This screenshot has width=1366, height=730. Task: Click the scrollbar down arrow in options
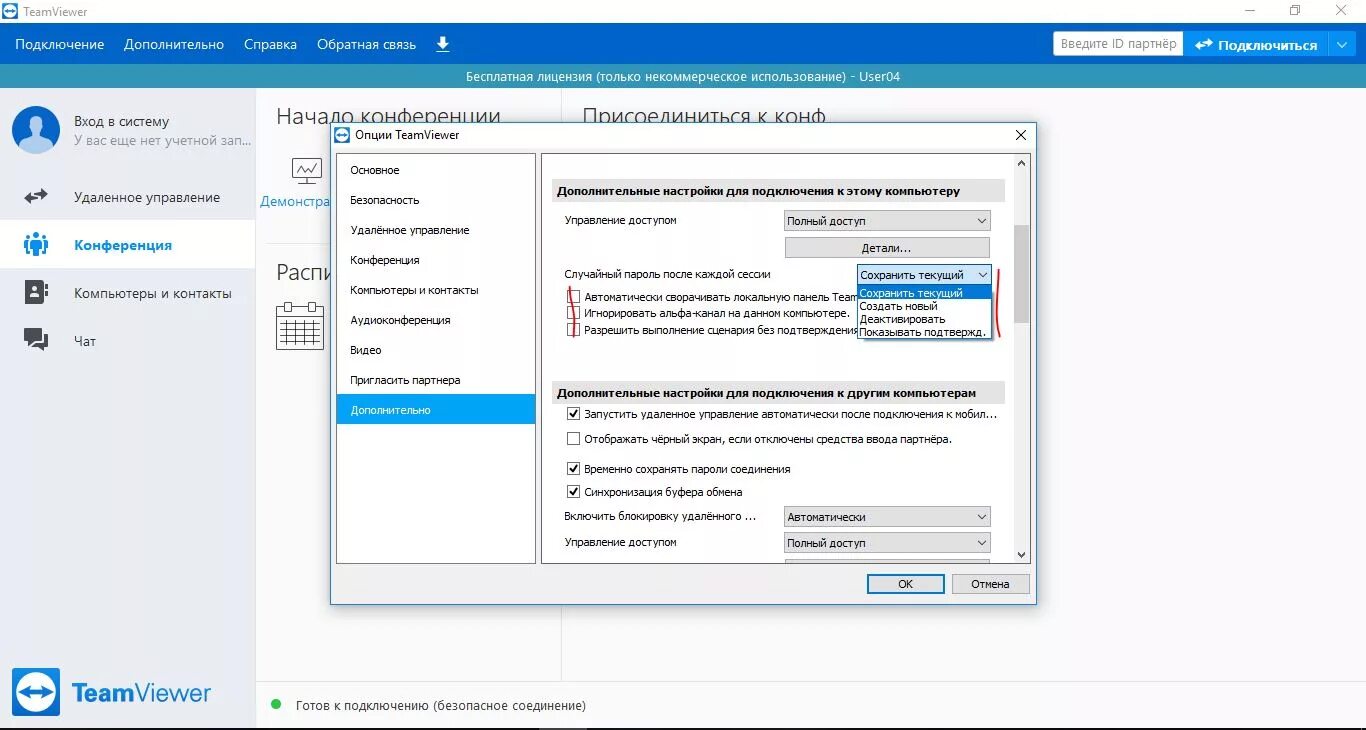(x=1021, y=555)
